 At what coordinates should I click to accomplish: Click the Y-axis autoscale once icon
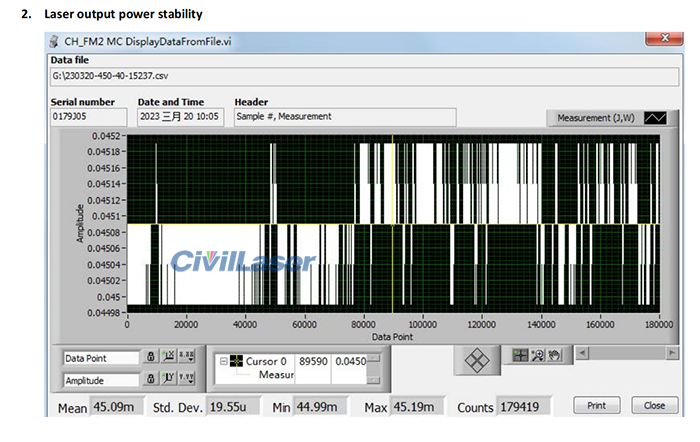pos(169,379)
